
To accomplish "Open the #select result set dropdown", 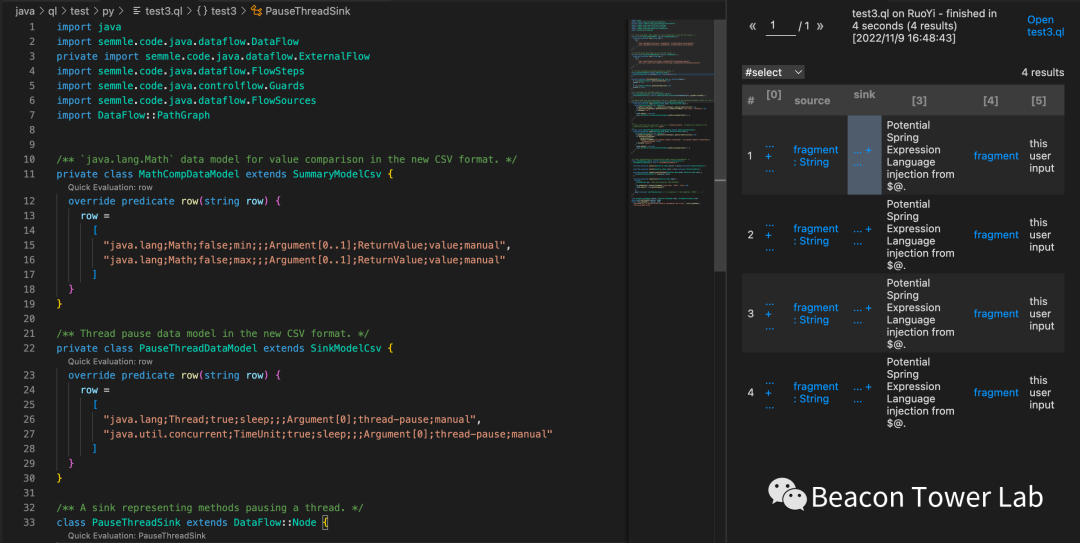I will click(x=774, y=72).
